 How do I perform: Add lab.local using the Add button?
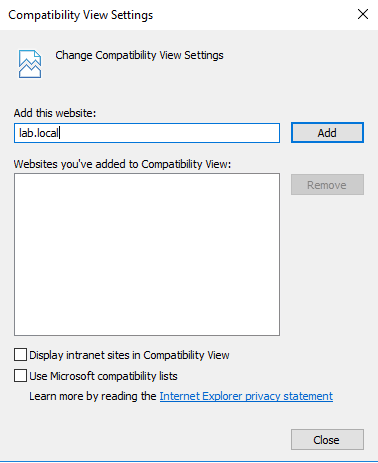327,133
